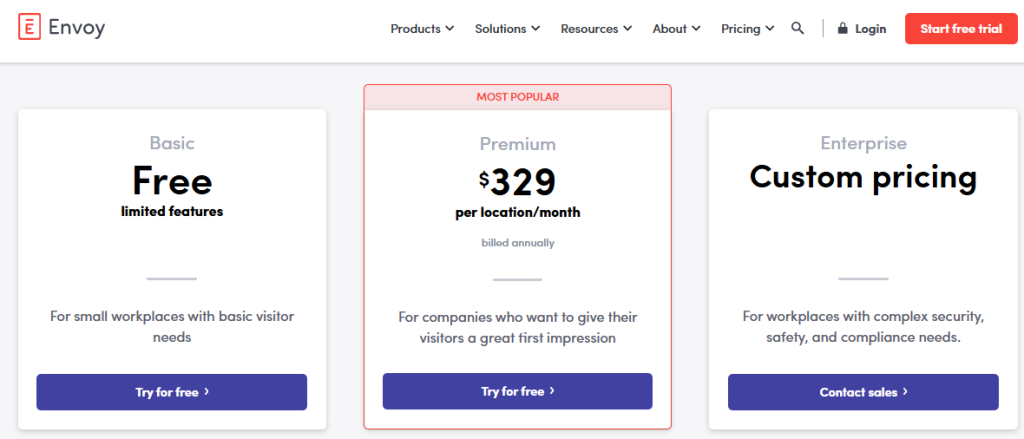1024x439 pixels.
Task: Expand the Resources dropdown menu
Action: pos(596,29)
